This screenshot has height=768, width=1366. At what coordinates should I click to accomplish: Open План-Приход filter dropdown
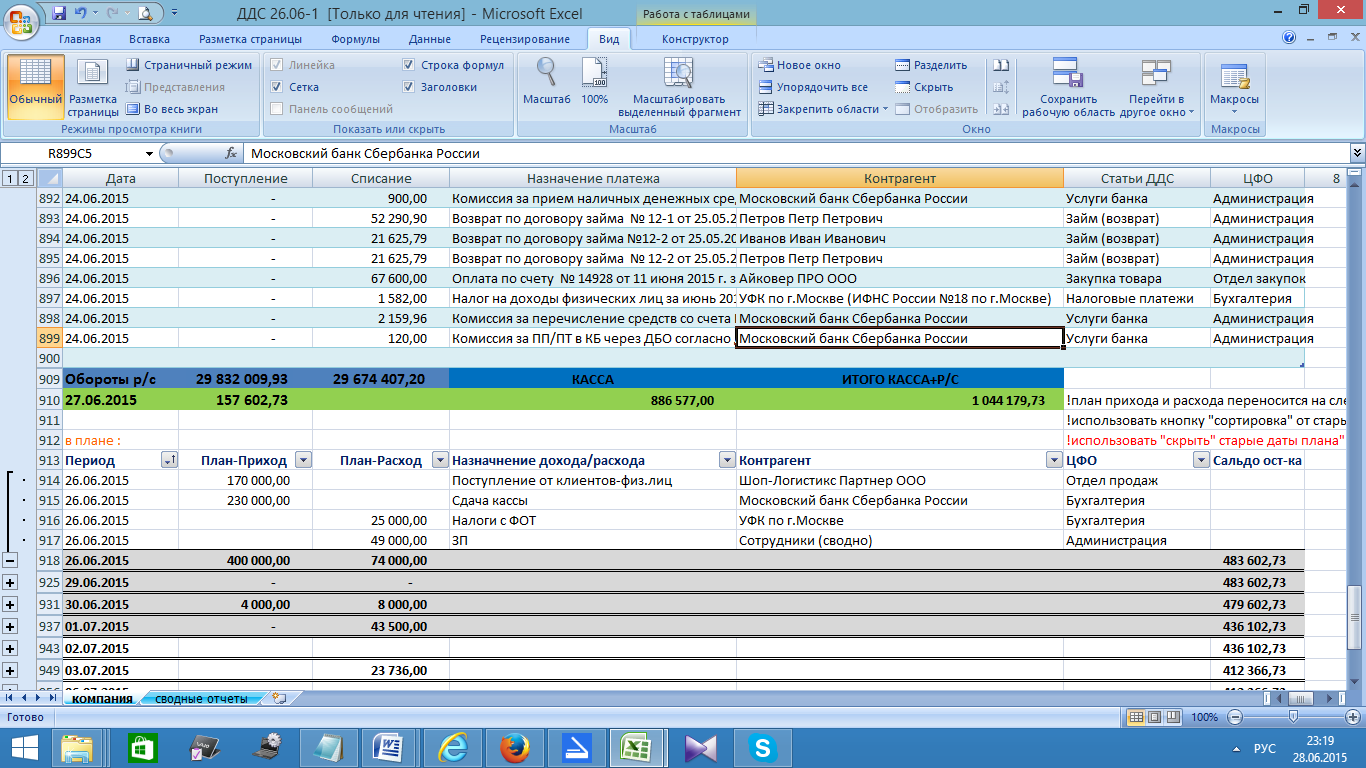tap(303, 460)
